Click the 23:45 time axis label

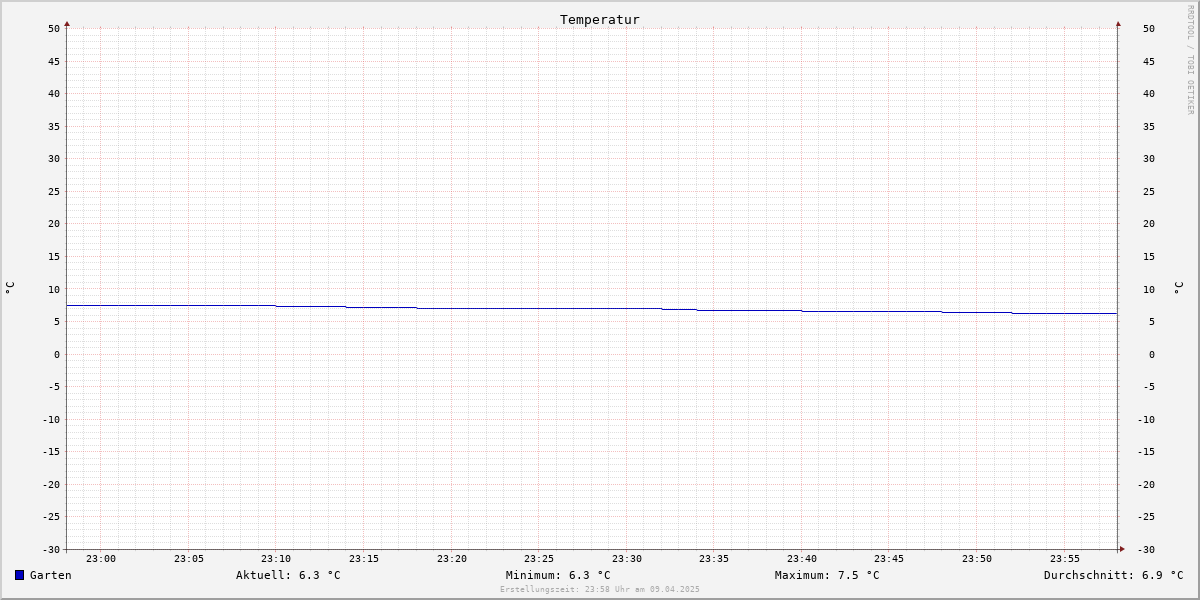[x=889, y=559]
